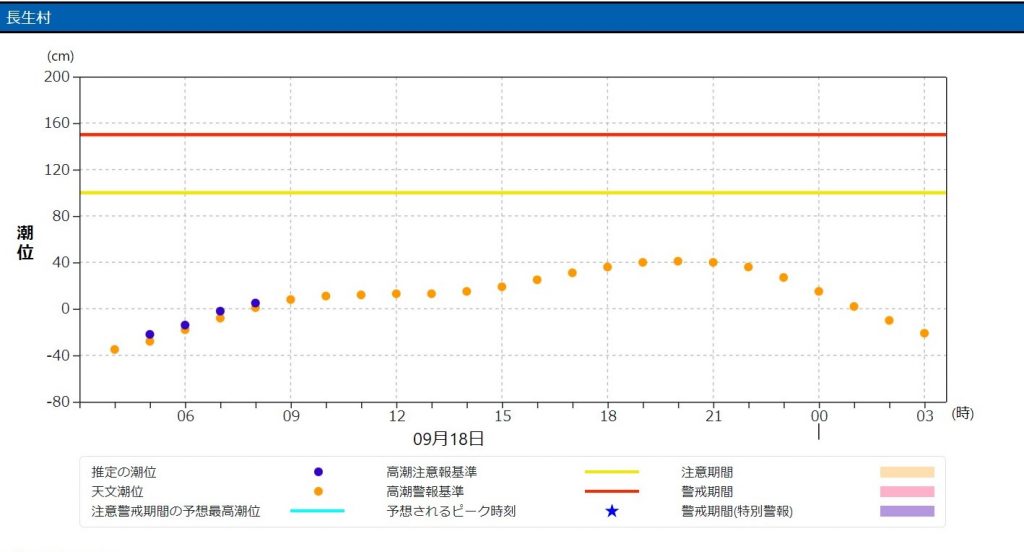Click the (時) unit label
The height and width of the screenshot is (552, 1024).
(x=963, y=413)
